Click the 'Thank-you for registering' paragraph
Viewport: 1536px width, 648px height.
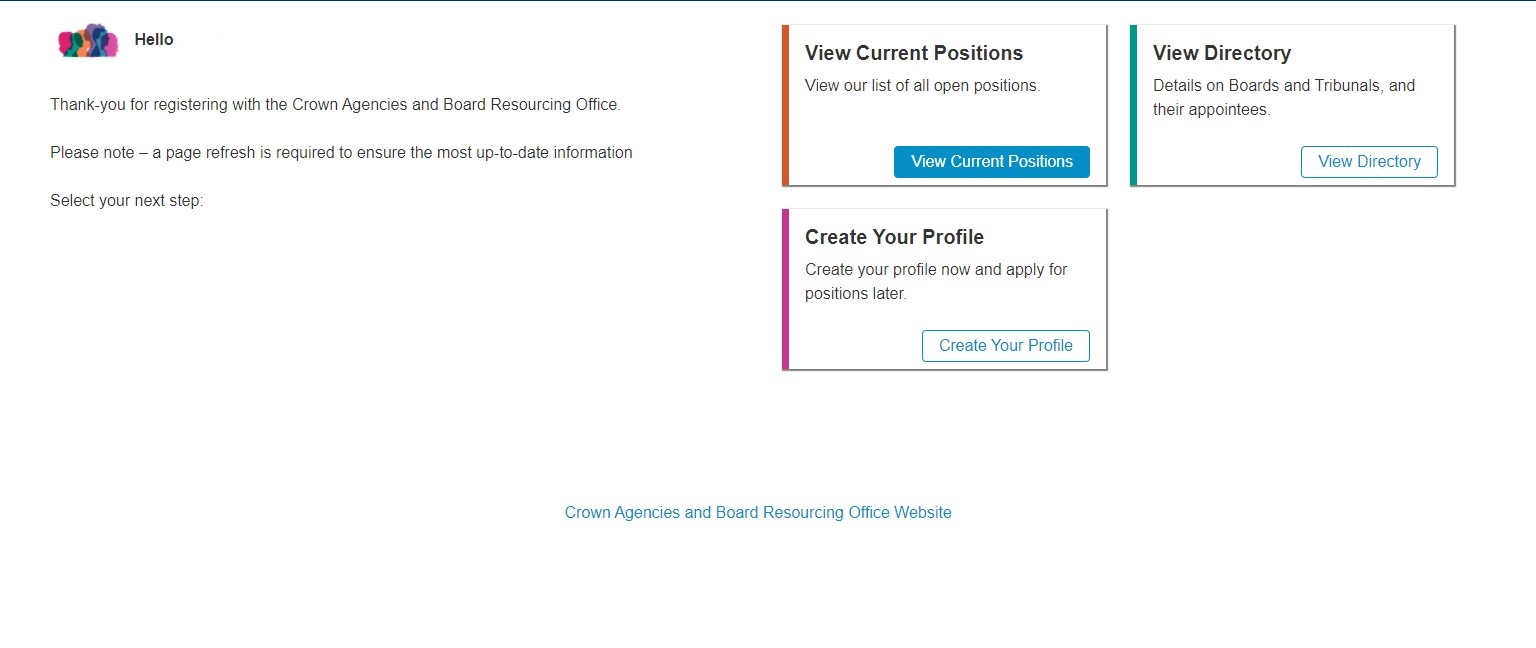(x=335, y=105)
